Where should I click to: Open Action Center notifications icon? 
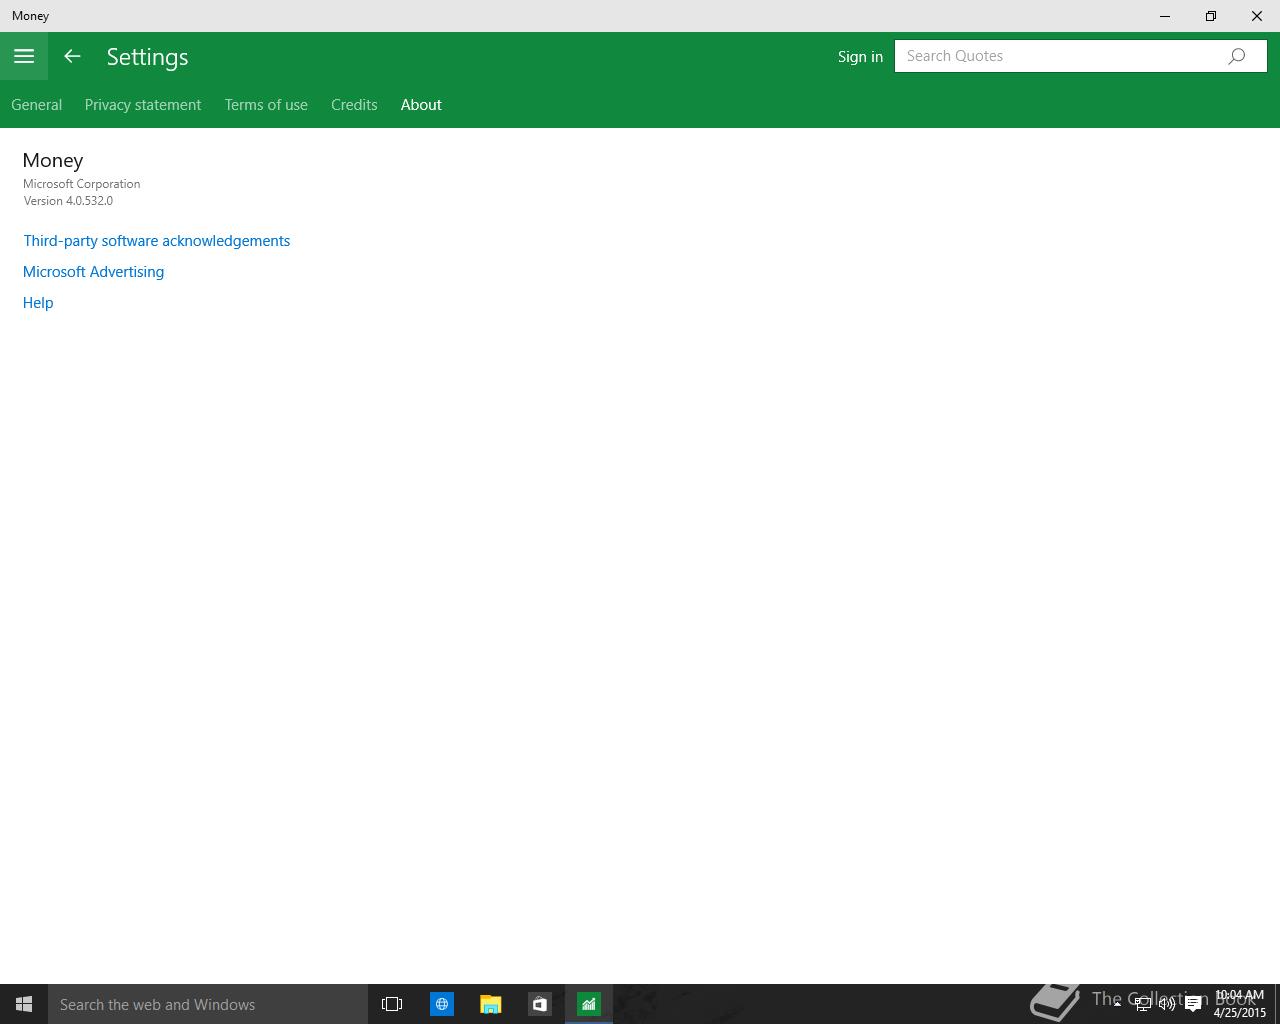[1193, 1004]
